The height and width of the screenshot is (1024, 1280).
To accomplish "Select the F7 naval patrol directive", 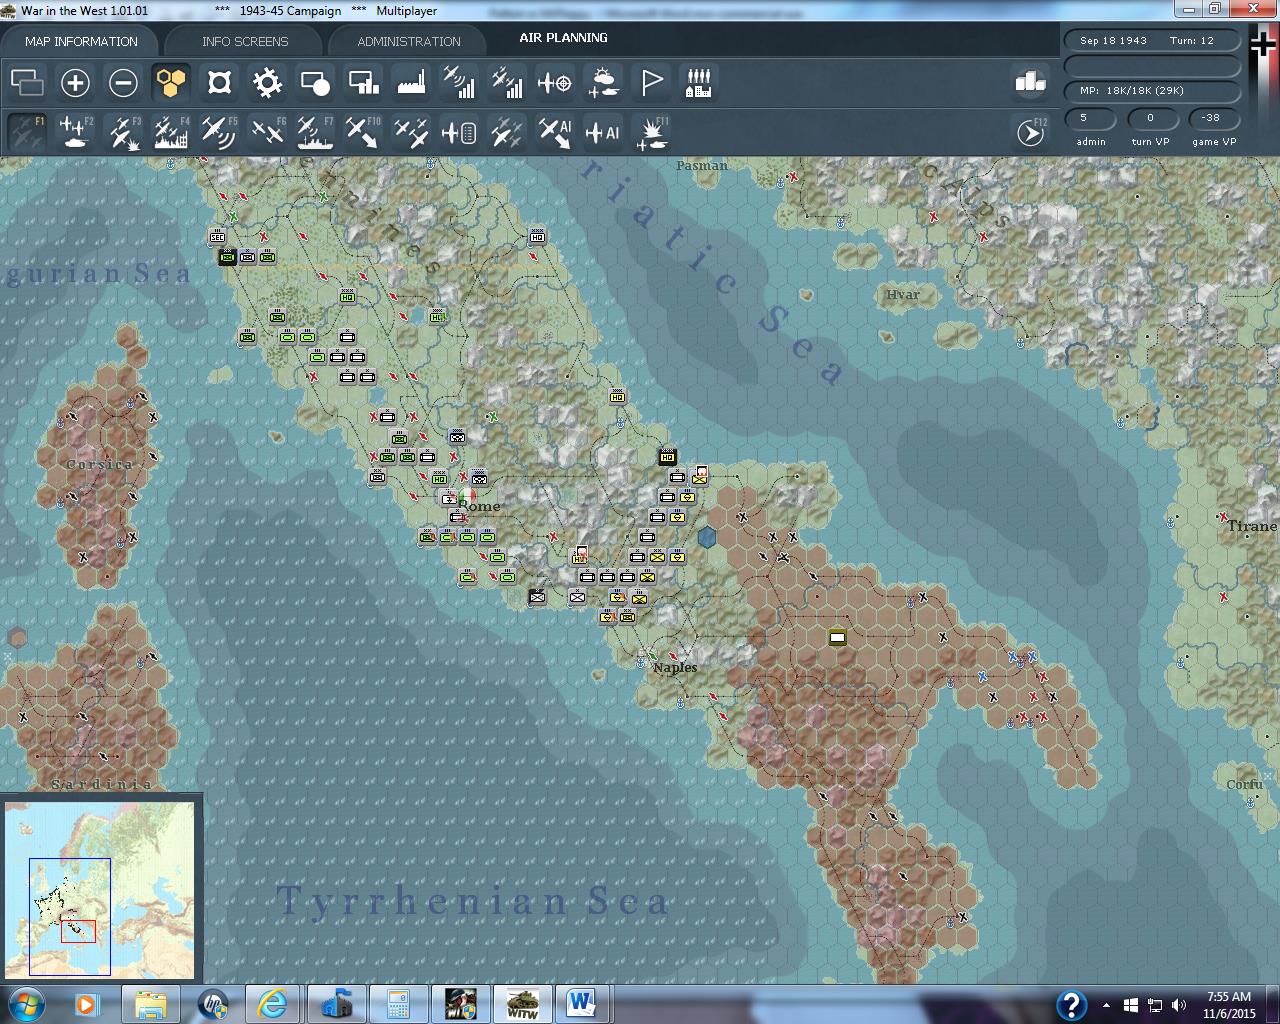I will [x=315, y=132].
